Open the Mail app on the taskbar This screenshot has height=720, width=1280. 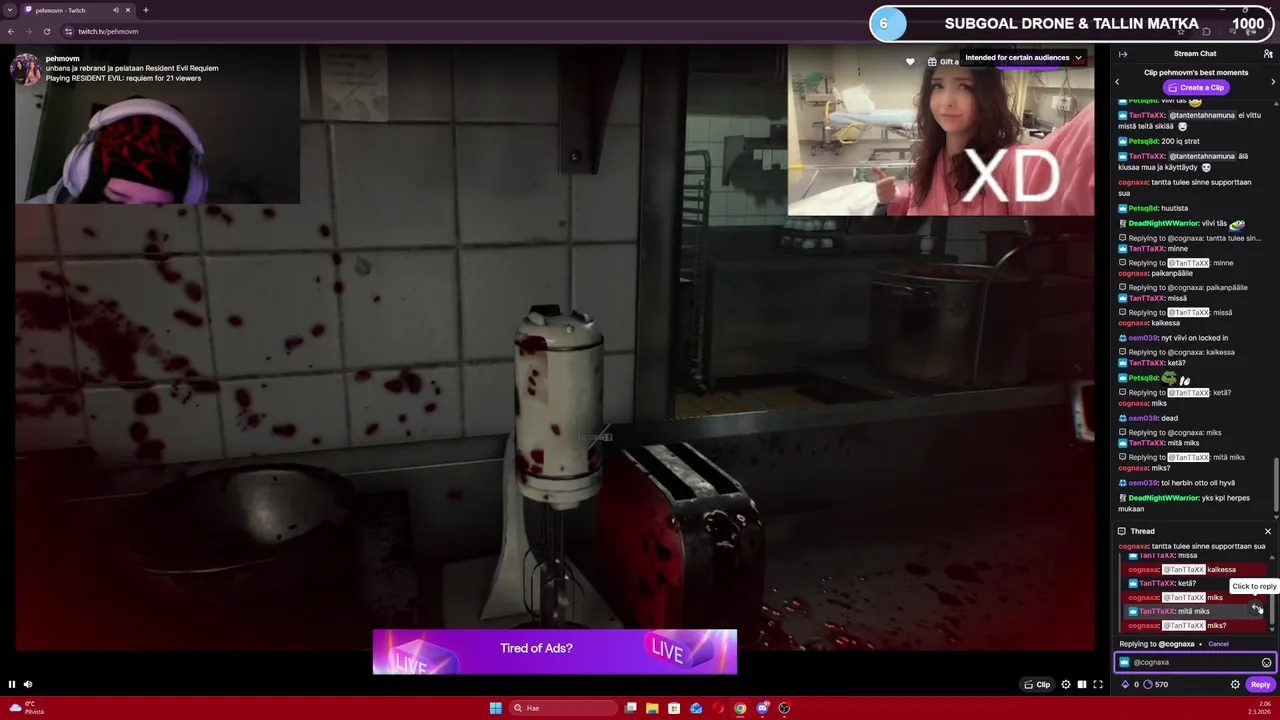click(696, 708)
